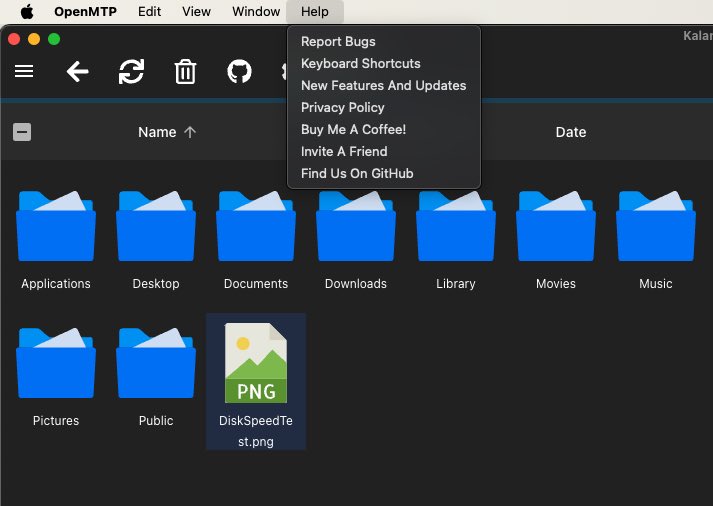Toggle the select-all checkbox in header
Screen dimensions: 713x506
tap(22, 132)
